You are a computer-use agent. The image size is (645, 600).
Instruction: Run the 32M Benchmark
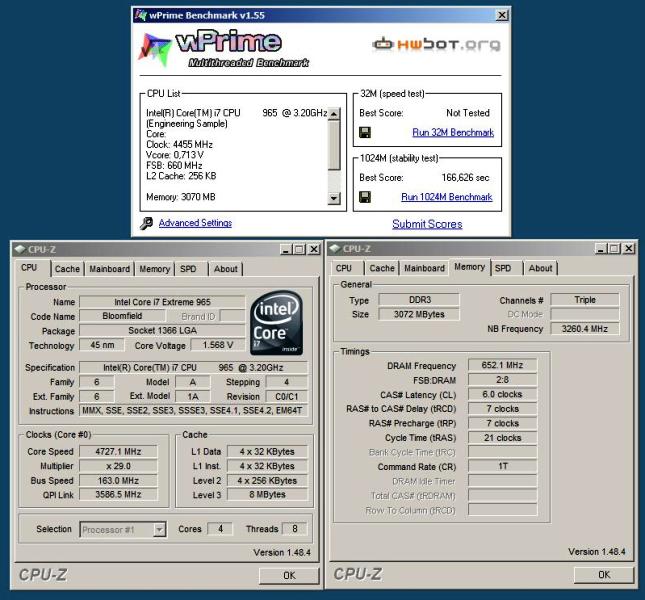[x=453, y=132]
